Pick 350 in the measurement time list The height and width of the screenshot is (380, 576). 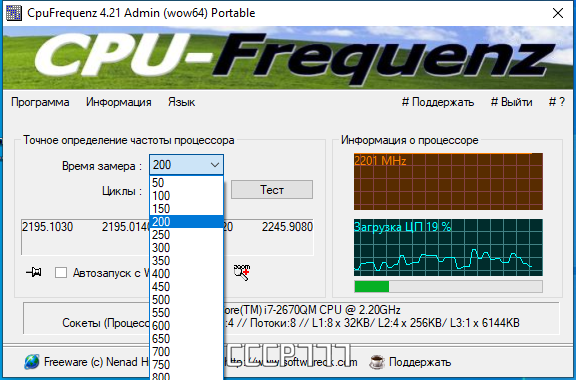click(x=186, y=261)
